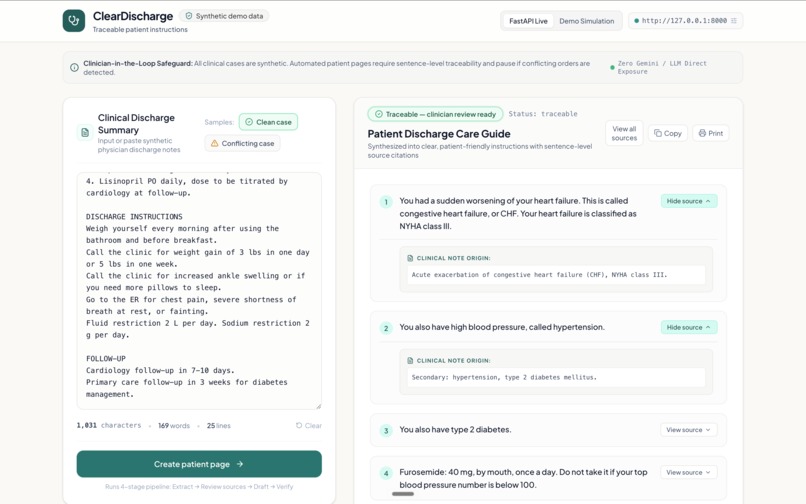This screenshot has height=504, width=806.
Task: View source for the type 2 diabetes sentence
Action: pos(689,430)
